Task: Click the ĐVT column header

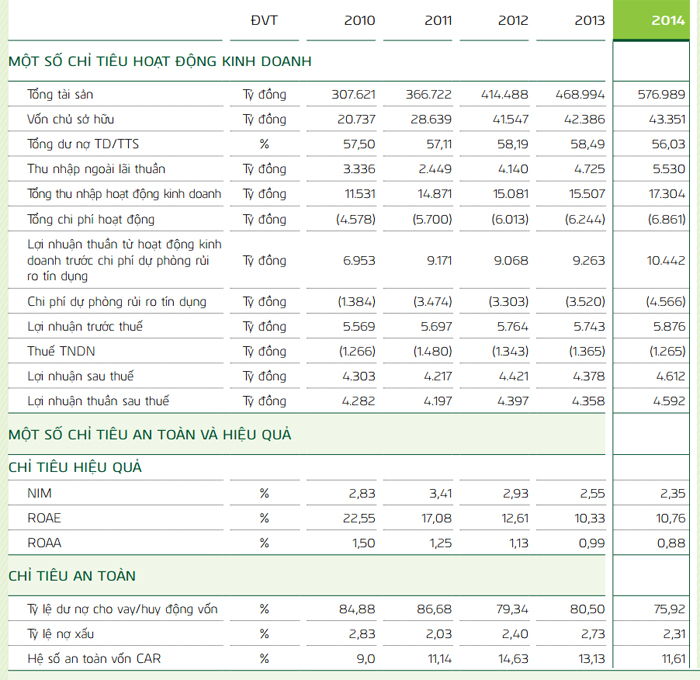Action: [x=265, y=20]
